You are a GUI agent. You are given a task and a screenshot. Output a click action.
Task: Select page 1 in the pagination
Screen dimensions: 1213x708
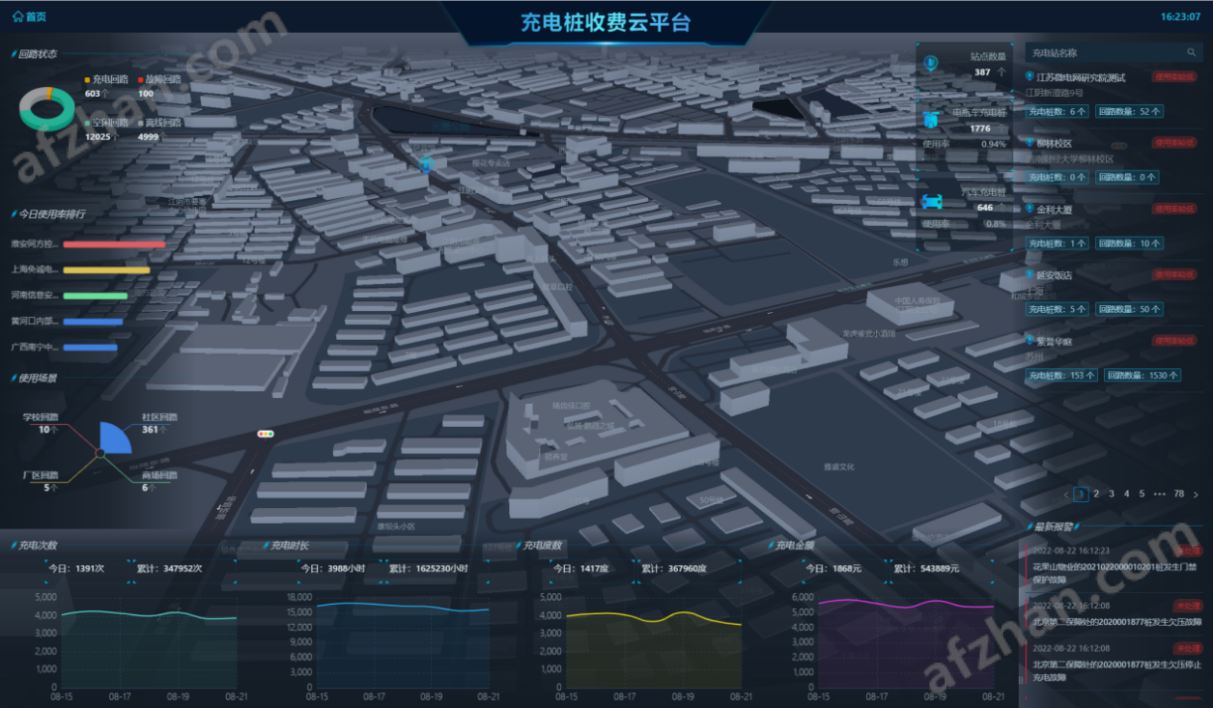coord(1081,494)
